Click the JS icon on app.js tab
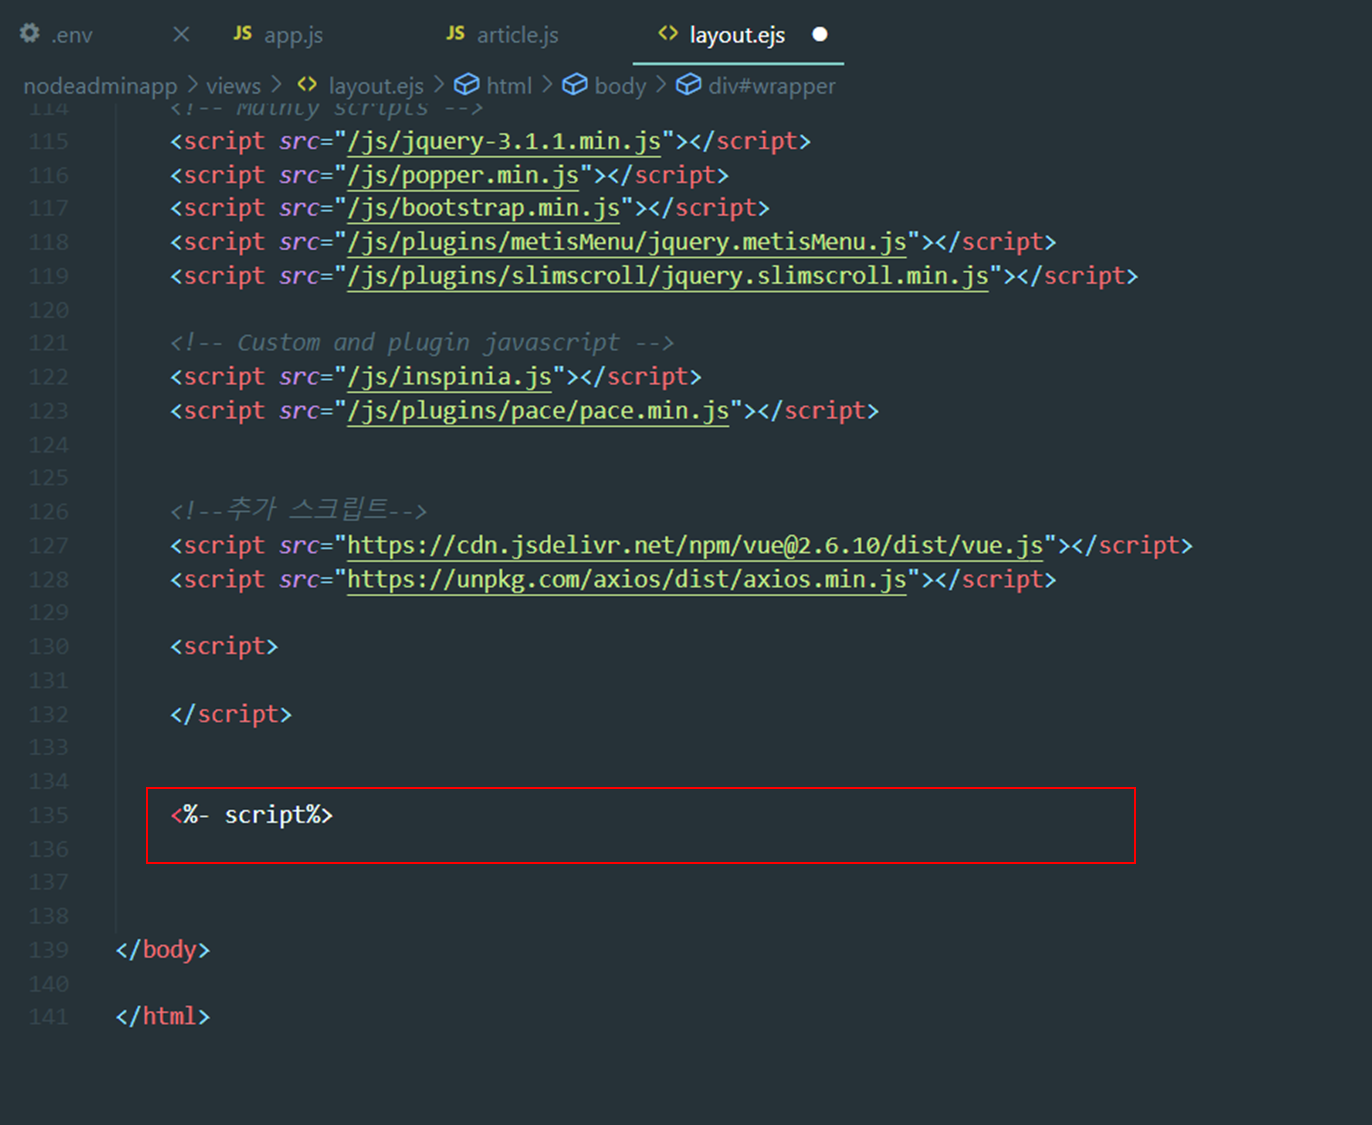 pyautogui.click(x=242, y=33)
